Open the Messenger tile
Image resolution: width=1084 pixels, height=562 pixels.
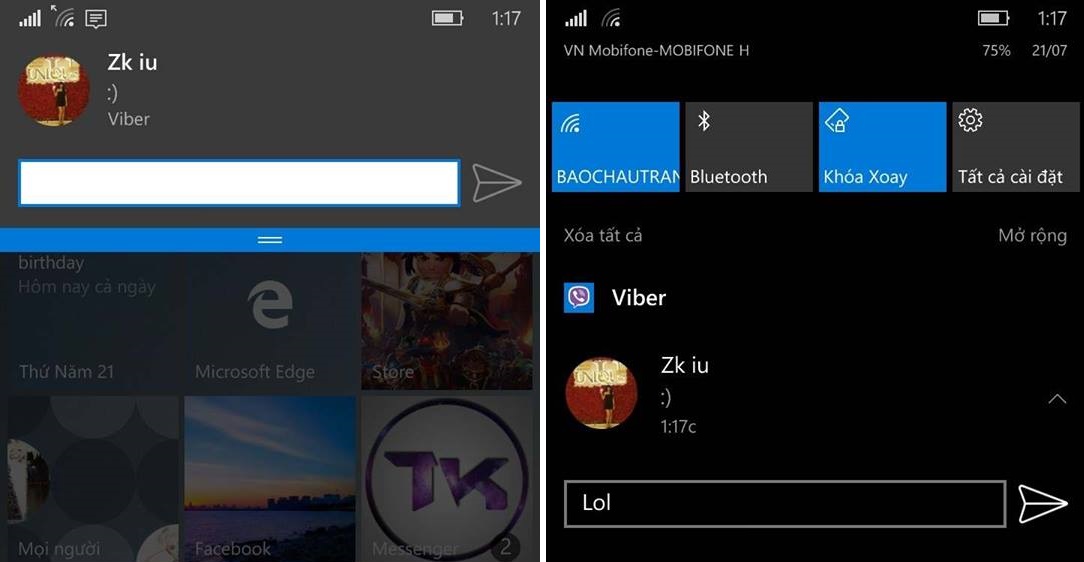click(447, 478)
